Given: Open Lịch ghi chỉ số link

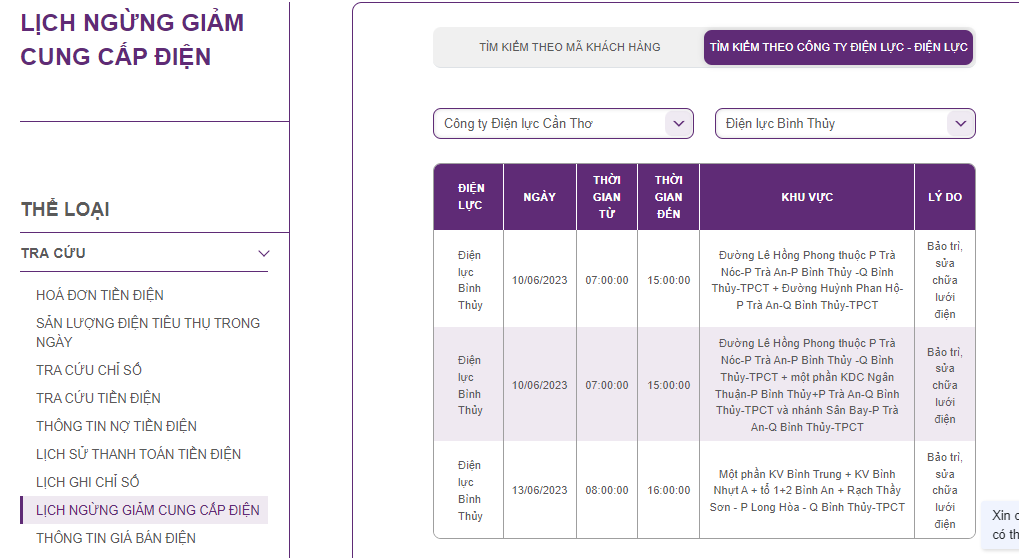Looking at the screenshot, I should coord(88,481).
